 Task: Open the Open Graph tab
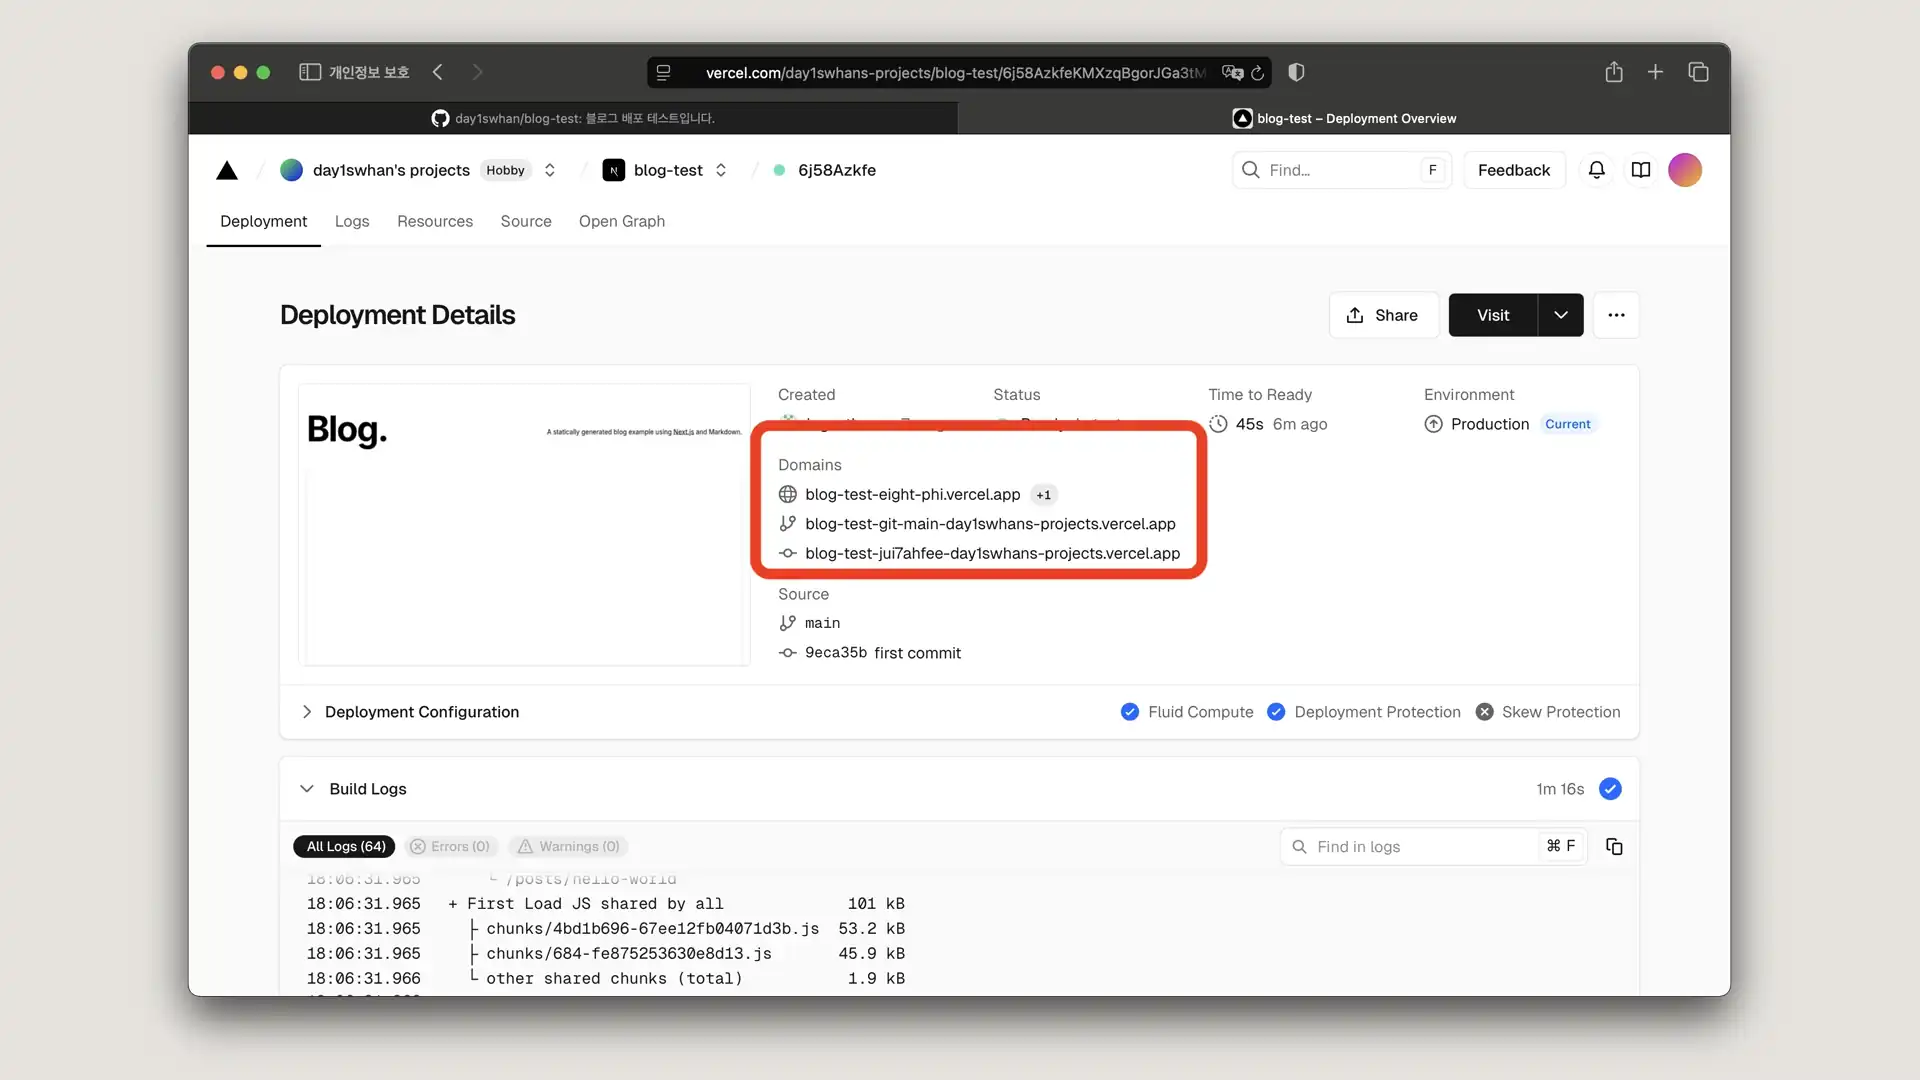[622, 221]
